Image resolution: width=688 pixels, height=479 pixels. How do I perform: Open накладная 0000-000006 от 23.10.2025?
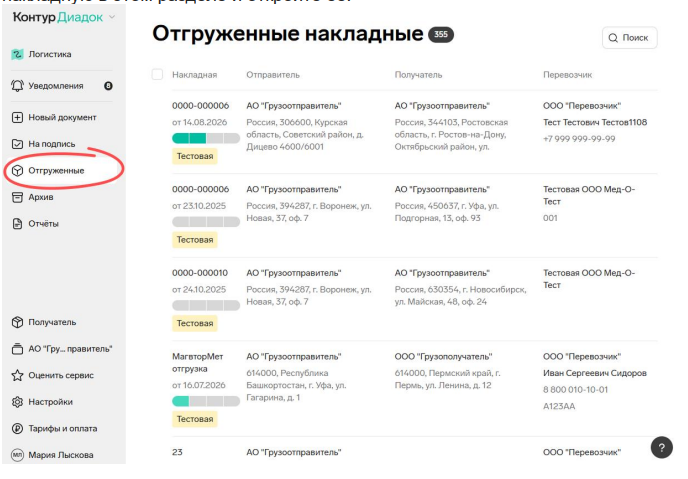pos(201,189)
